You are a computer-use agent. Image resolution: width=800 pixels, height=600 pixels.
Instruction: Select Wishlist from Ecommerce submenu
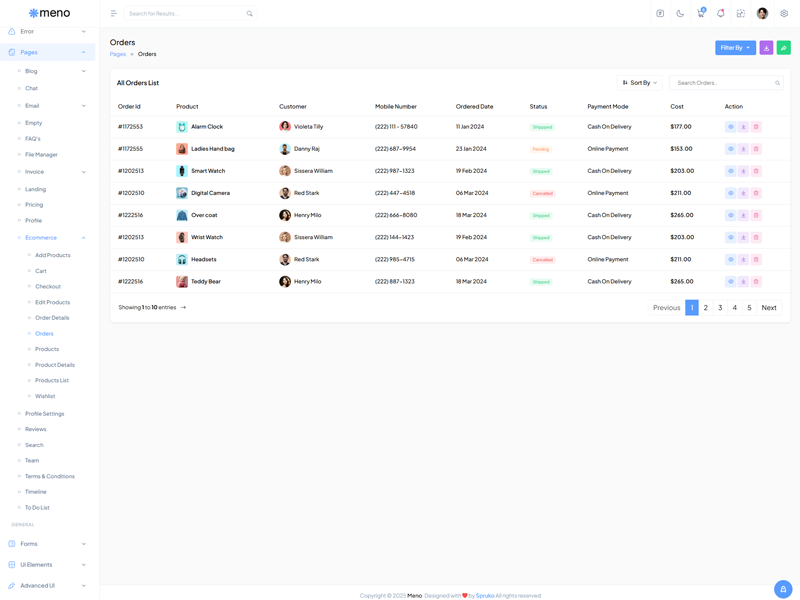tap(45, 396)
